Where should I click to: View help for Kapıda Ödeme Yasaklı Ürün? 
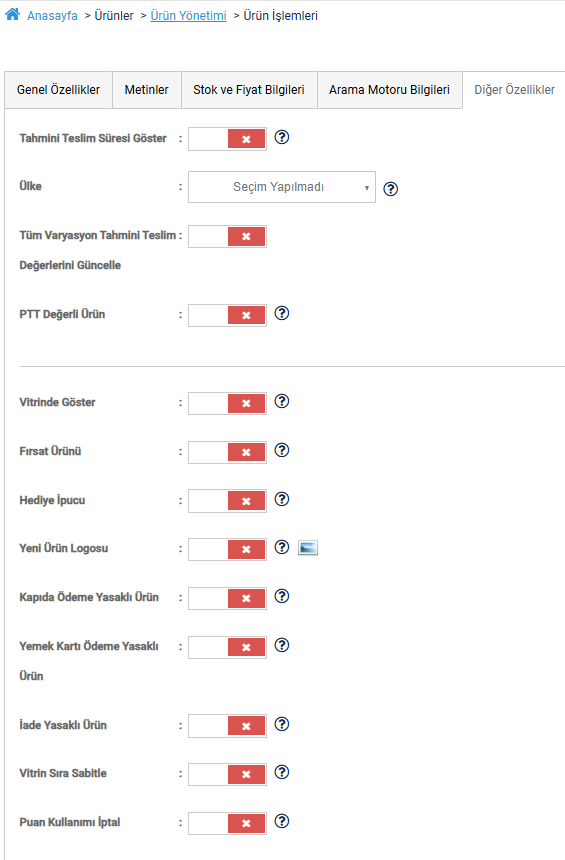tap(282, 596)
